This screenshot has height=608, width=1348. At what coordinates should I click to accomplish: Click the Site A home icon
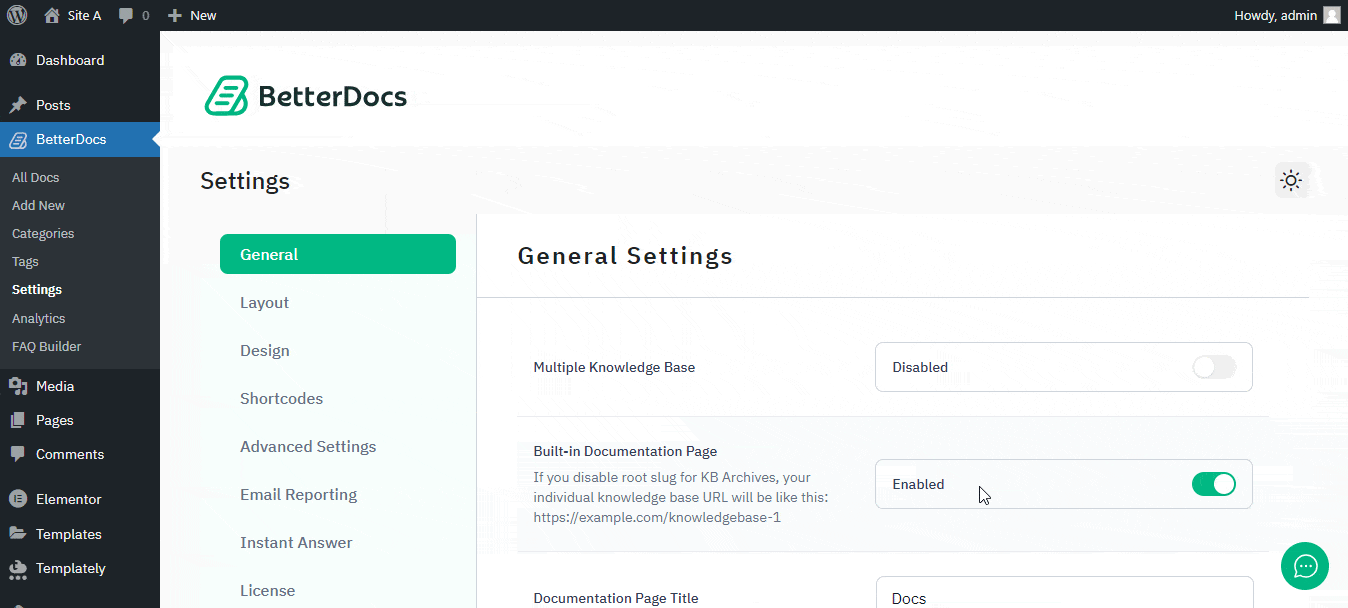(50, 15)
